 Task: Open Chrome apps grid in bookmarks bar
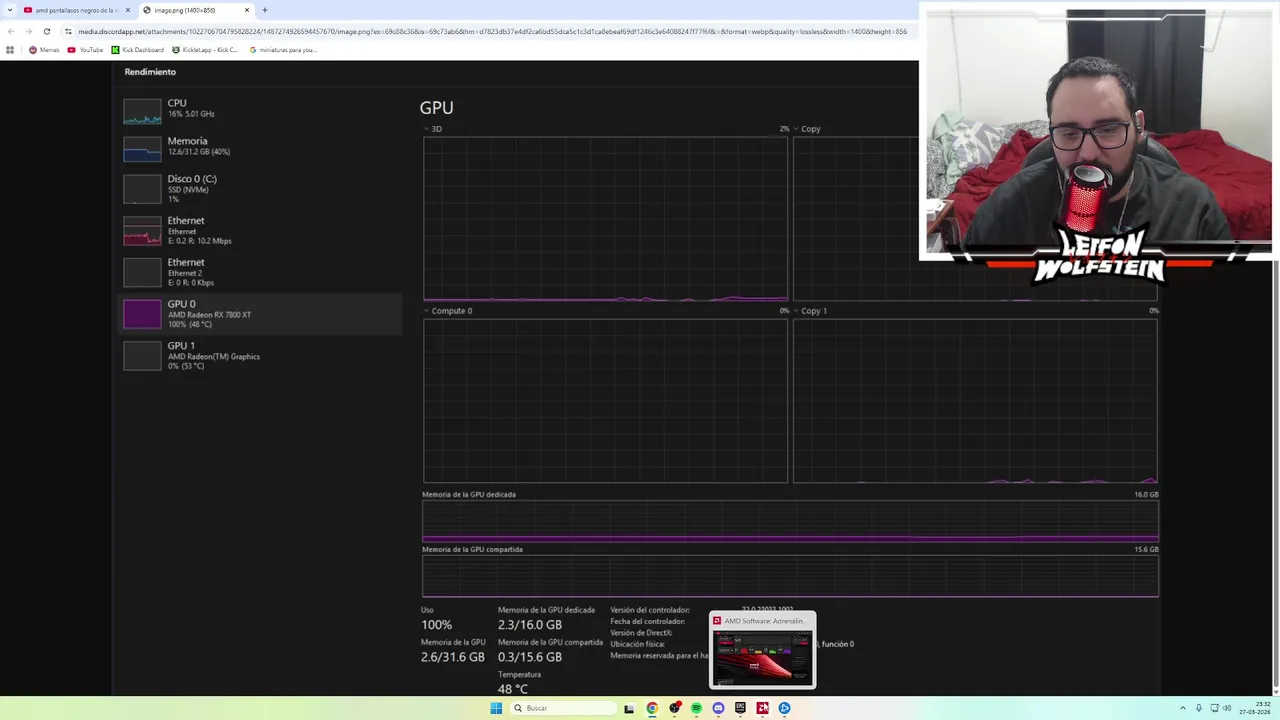(10, 50)
